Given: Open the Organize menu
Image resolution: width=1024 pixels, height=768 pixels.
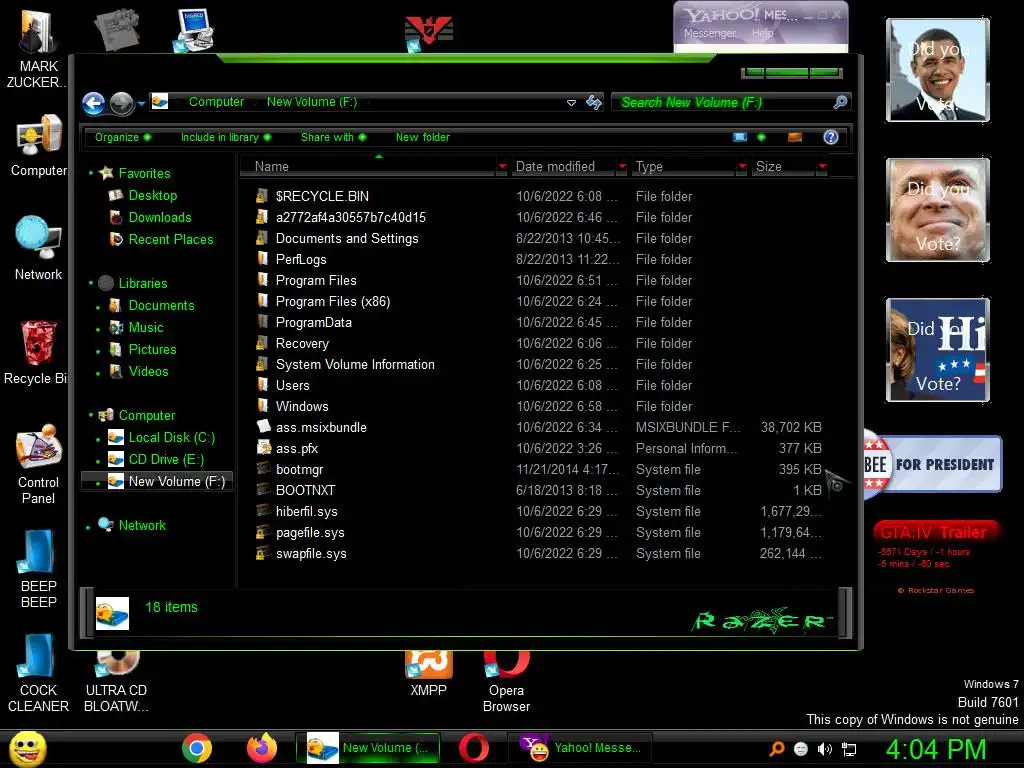Looking at the screenshot, I should [x=123, y=137].
